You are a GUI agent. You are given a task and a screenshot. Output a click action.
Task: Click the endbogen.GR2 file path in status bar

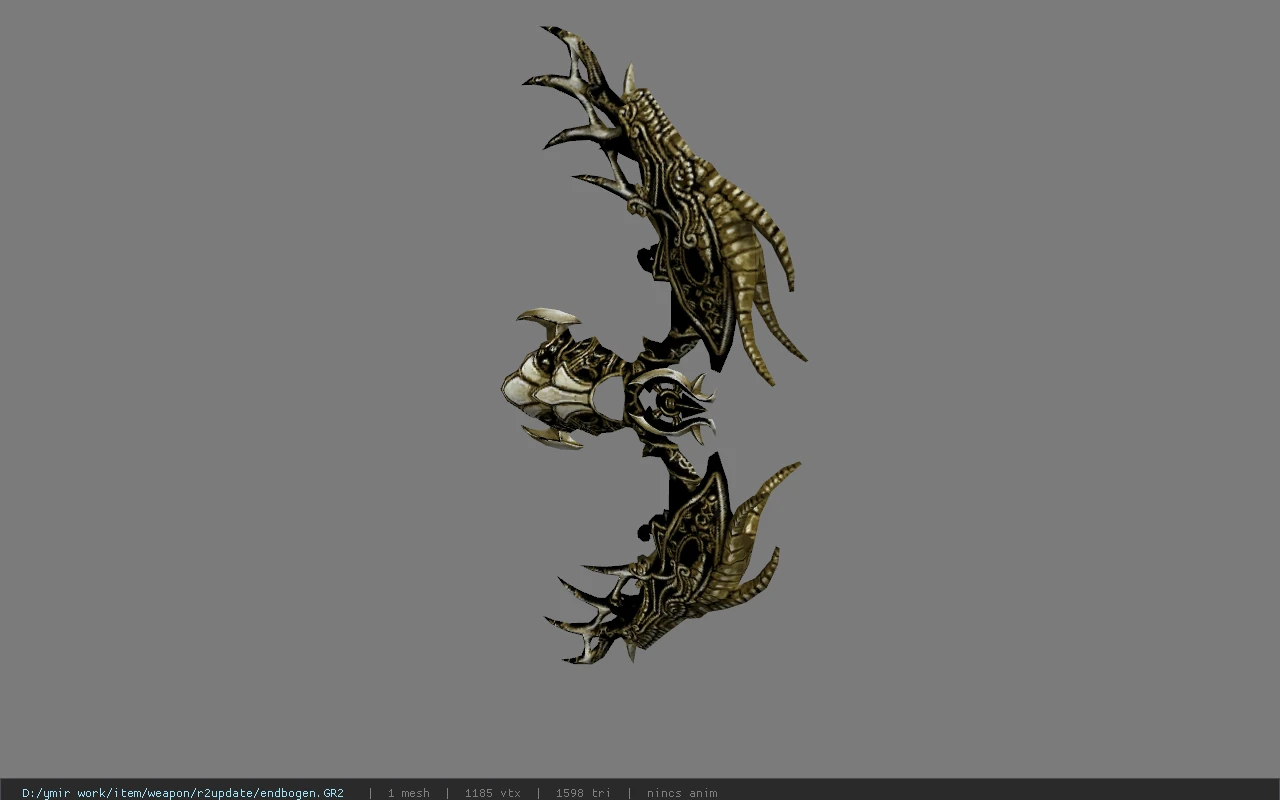(x=183, y=793)
